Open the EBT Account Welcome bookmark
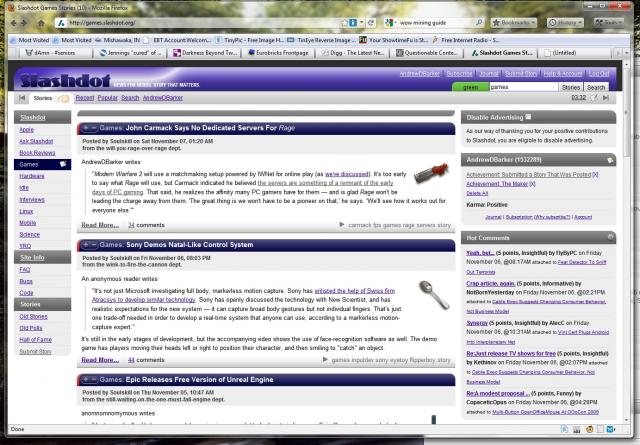The image size is (640, 445). click(178, 40)
